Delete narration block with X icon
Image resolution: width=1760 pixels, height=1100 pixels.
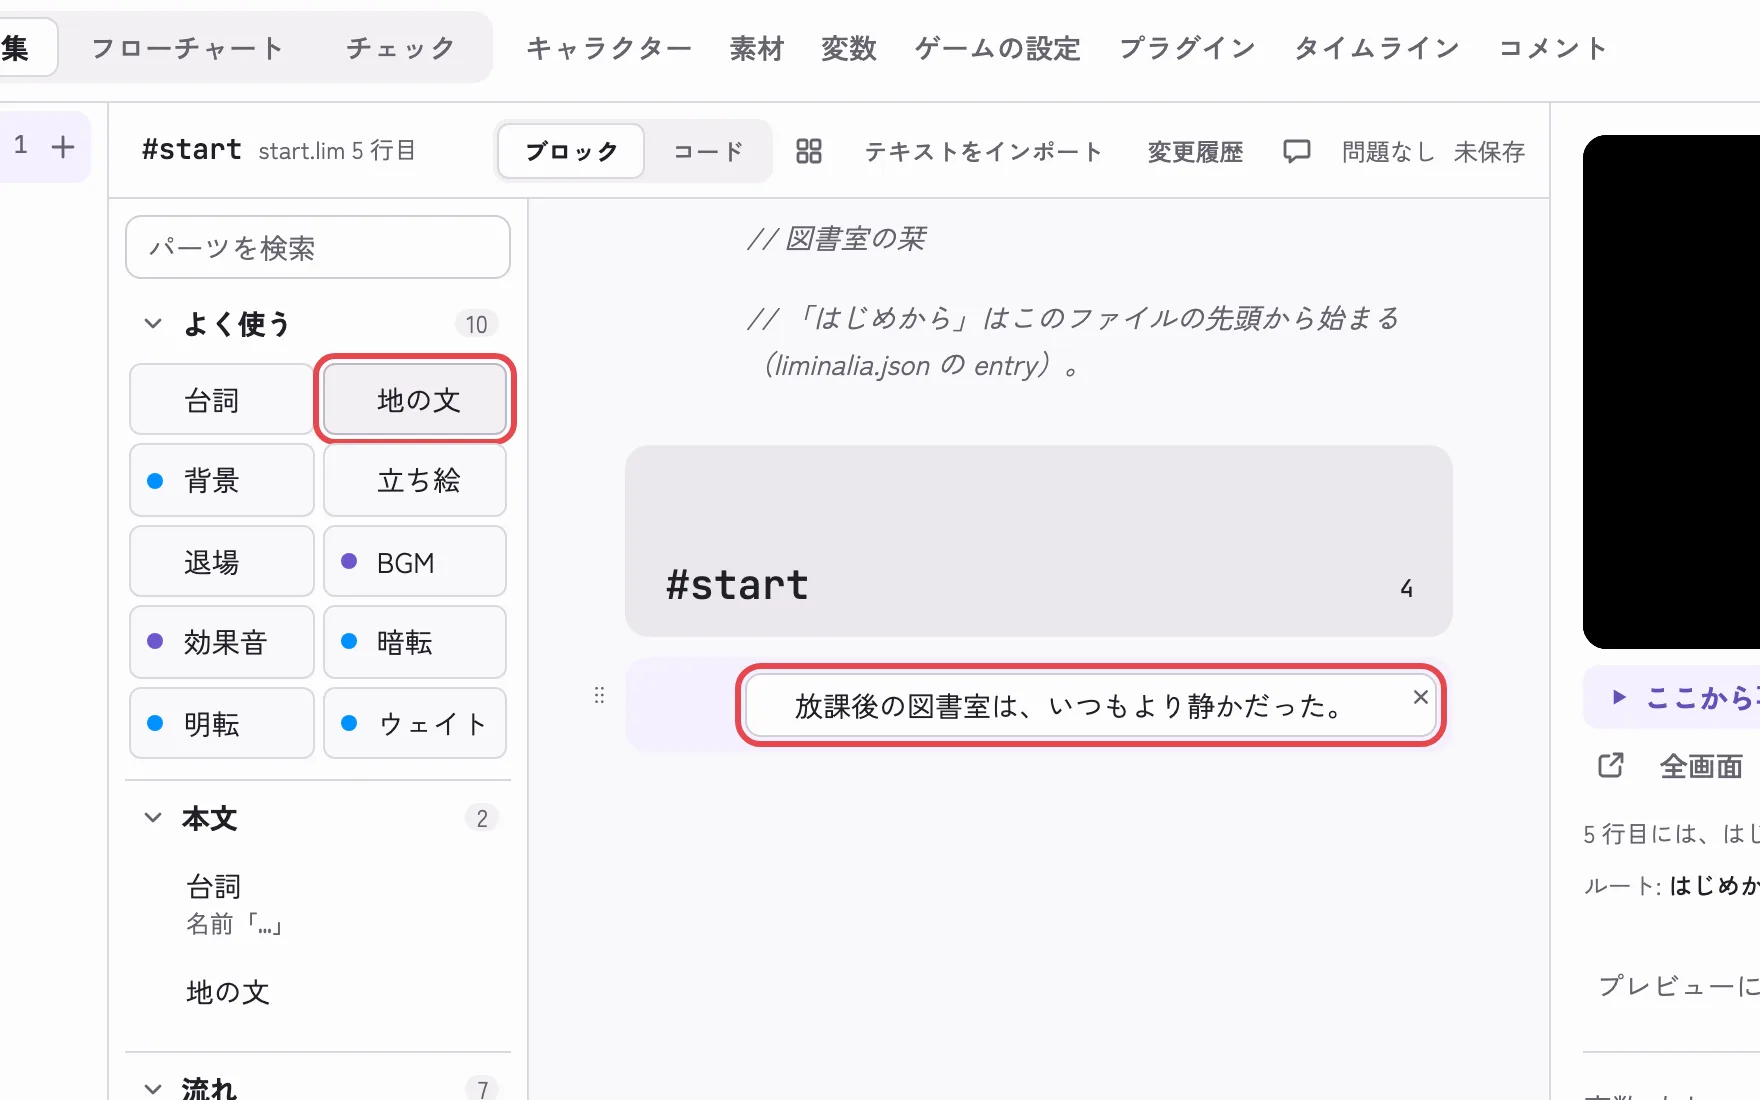click(1420, 697)
